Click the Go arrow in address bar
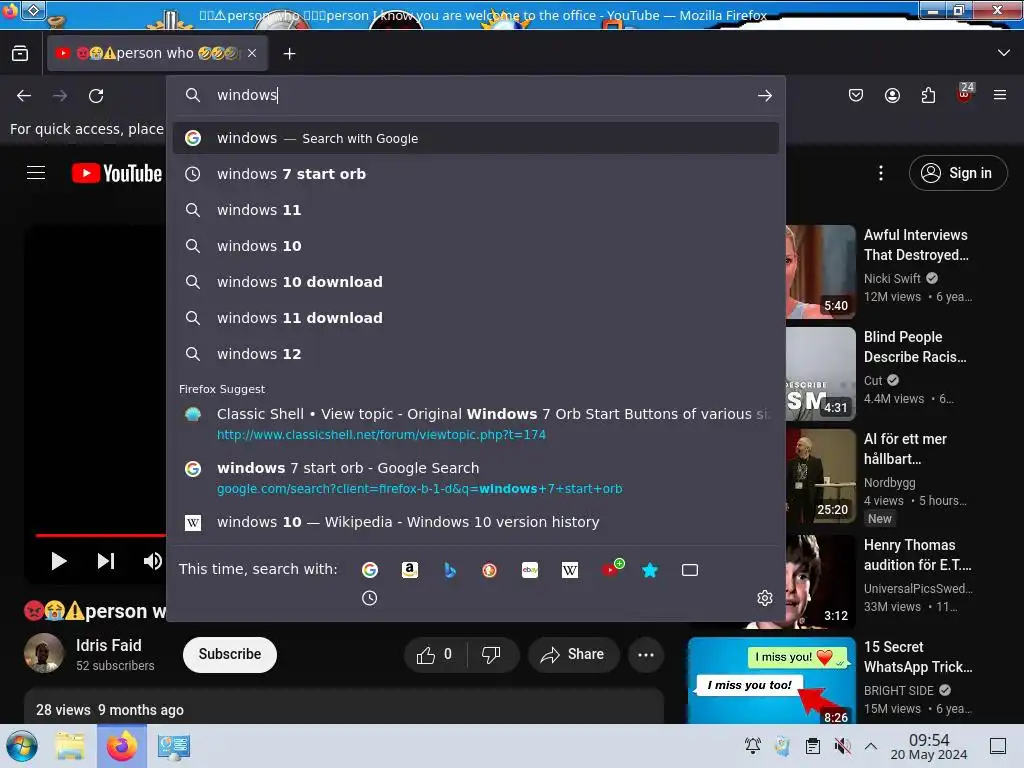Screen dimensions: 1024x768 [x=765, y=96]
